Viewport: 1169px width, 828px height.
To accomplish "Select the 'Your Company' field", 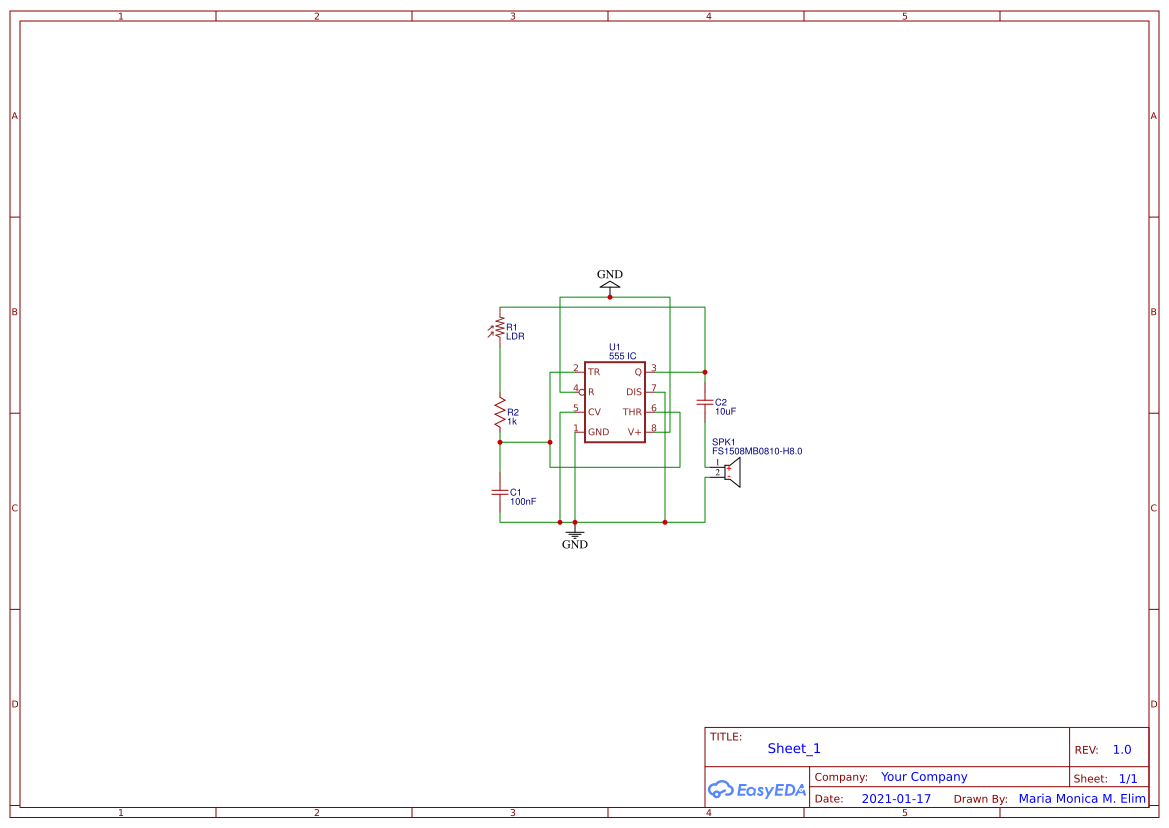I will (x=924, y=777).
